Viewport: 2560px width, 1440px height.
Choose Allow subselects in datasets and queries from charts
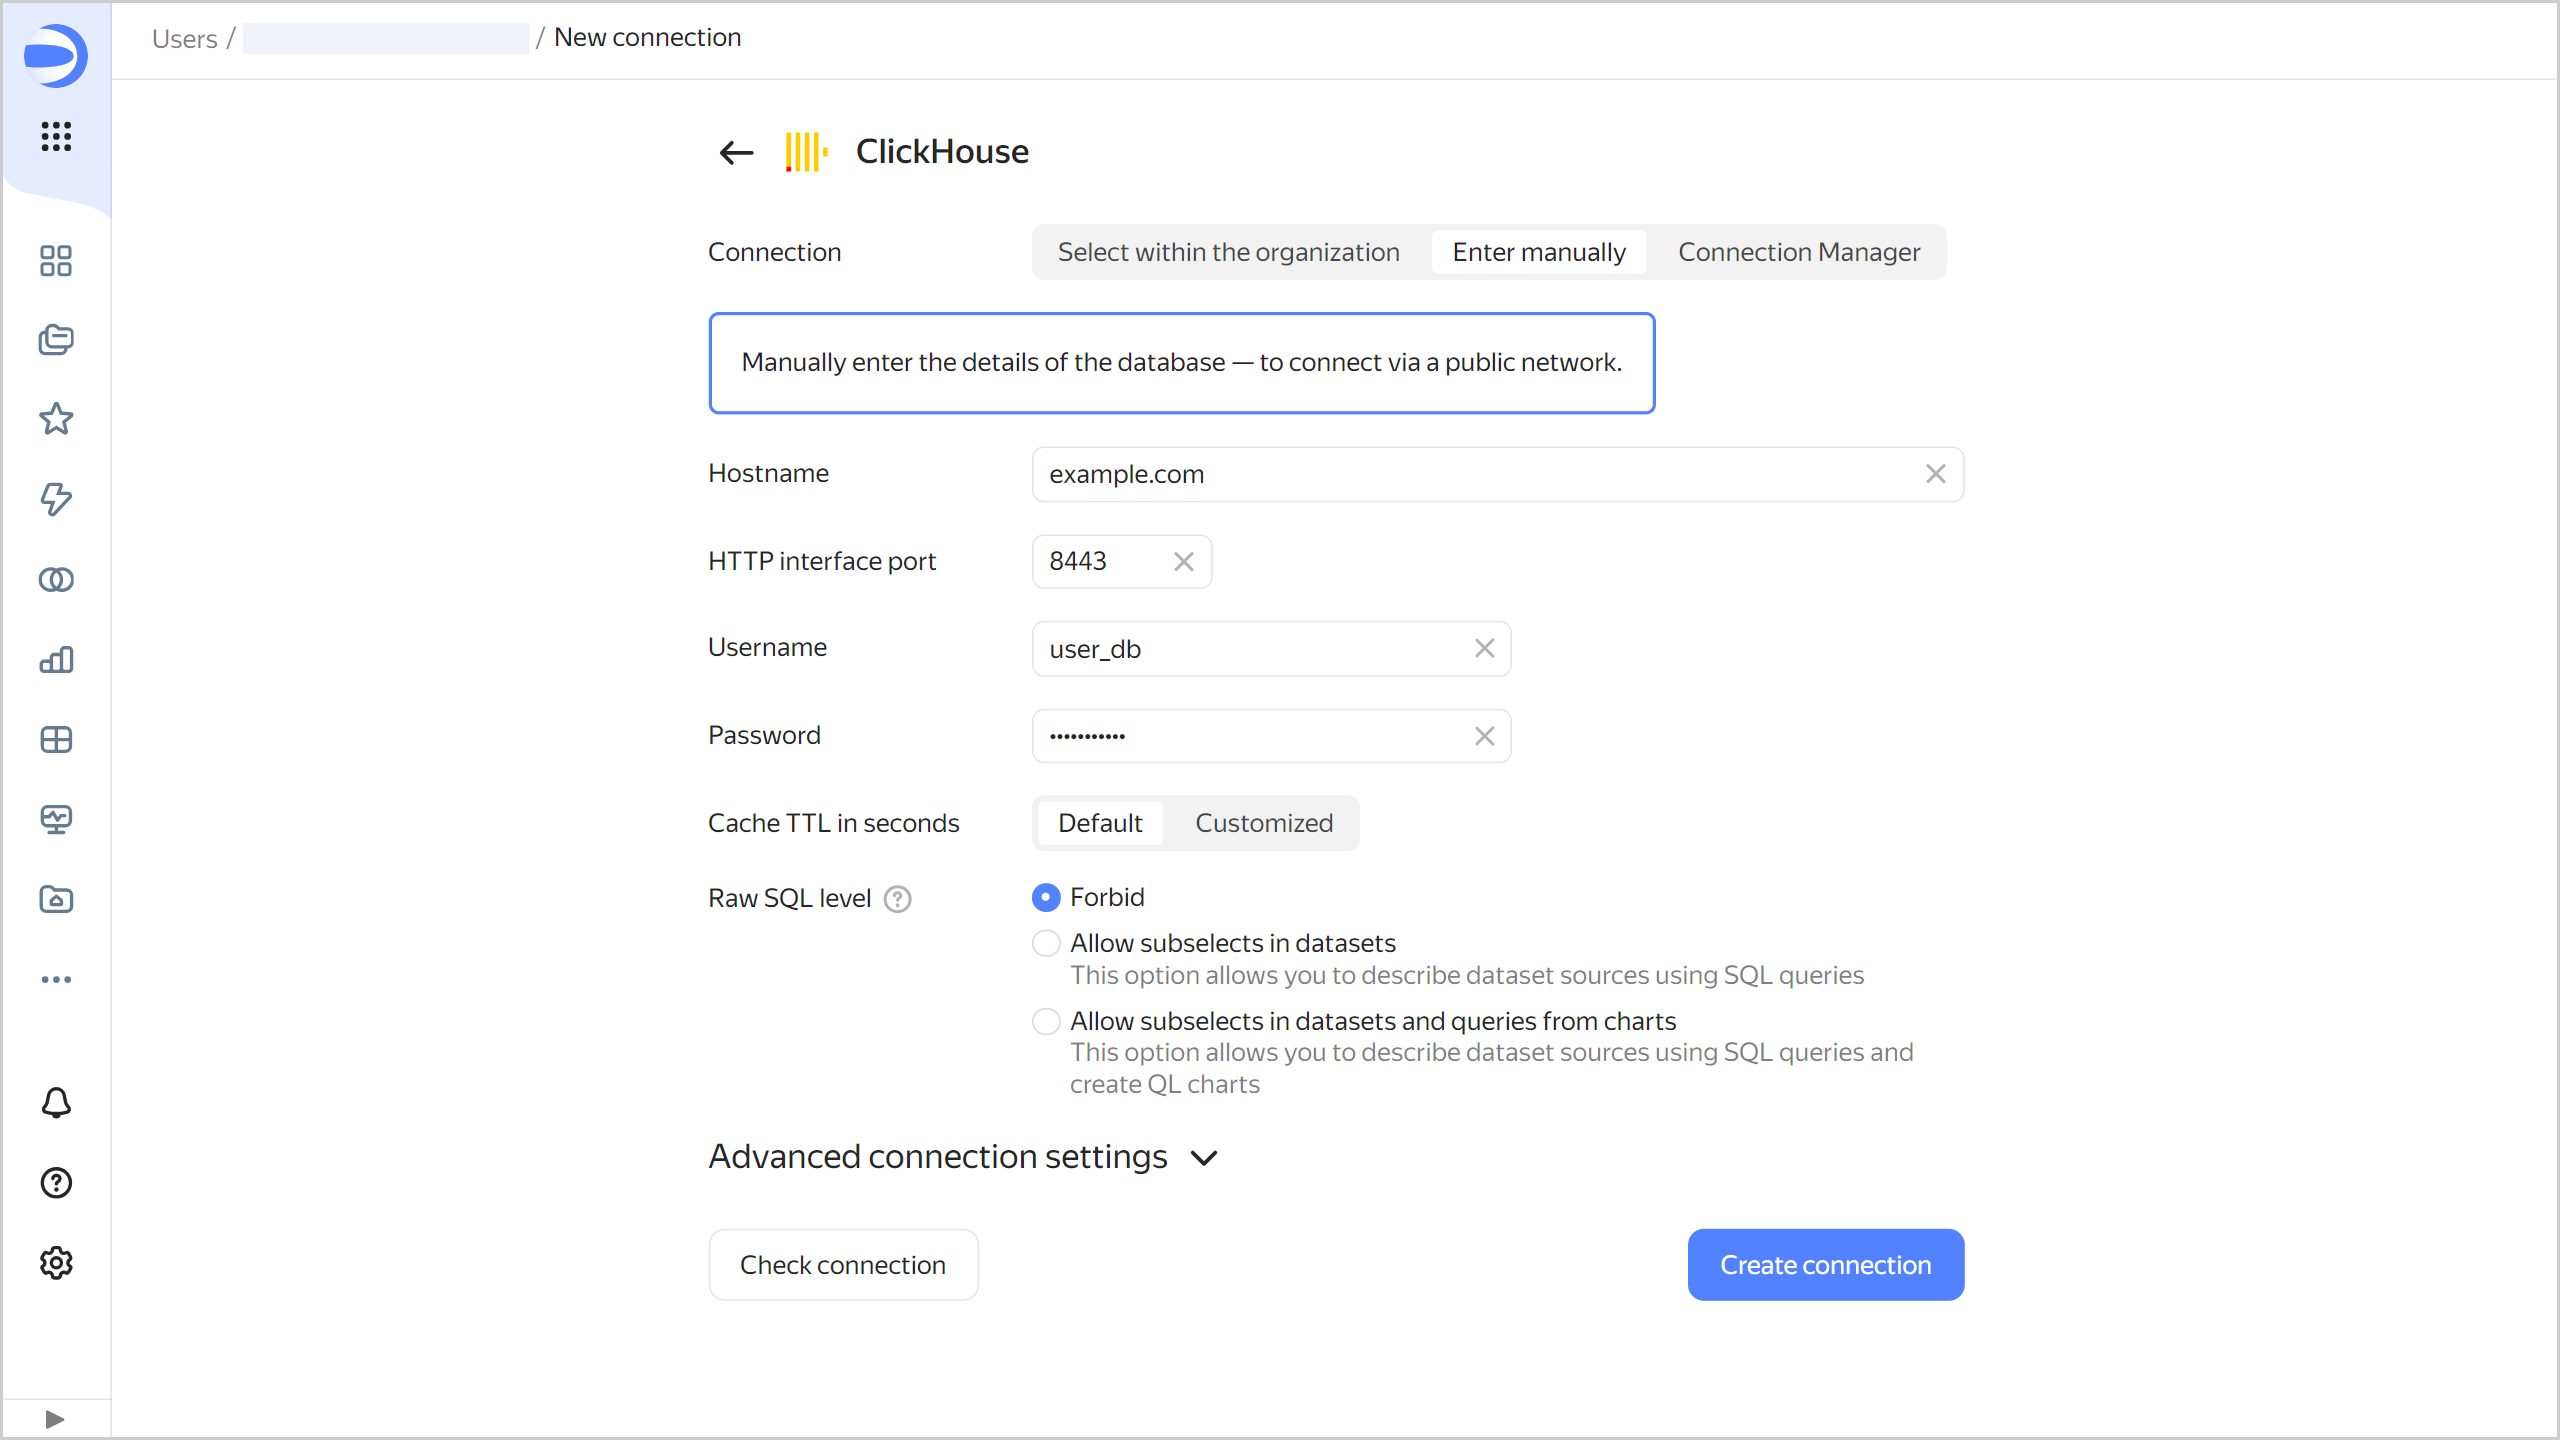click(x=1046, y=1021)
